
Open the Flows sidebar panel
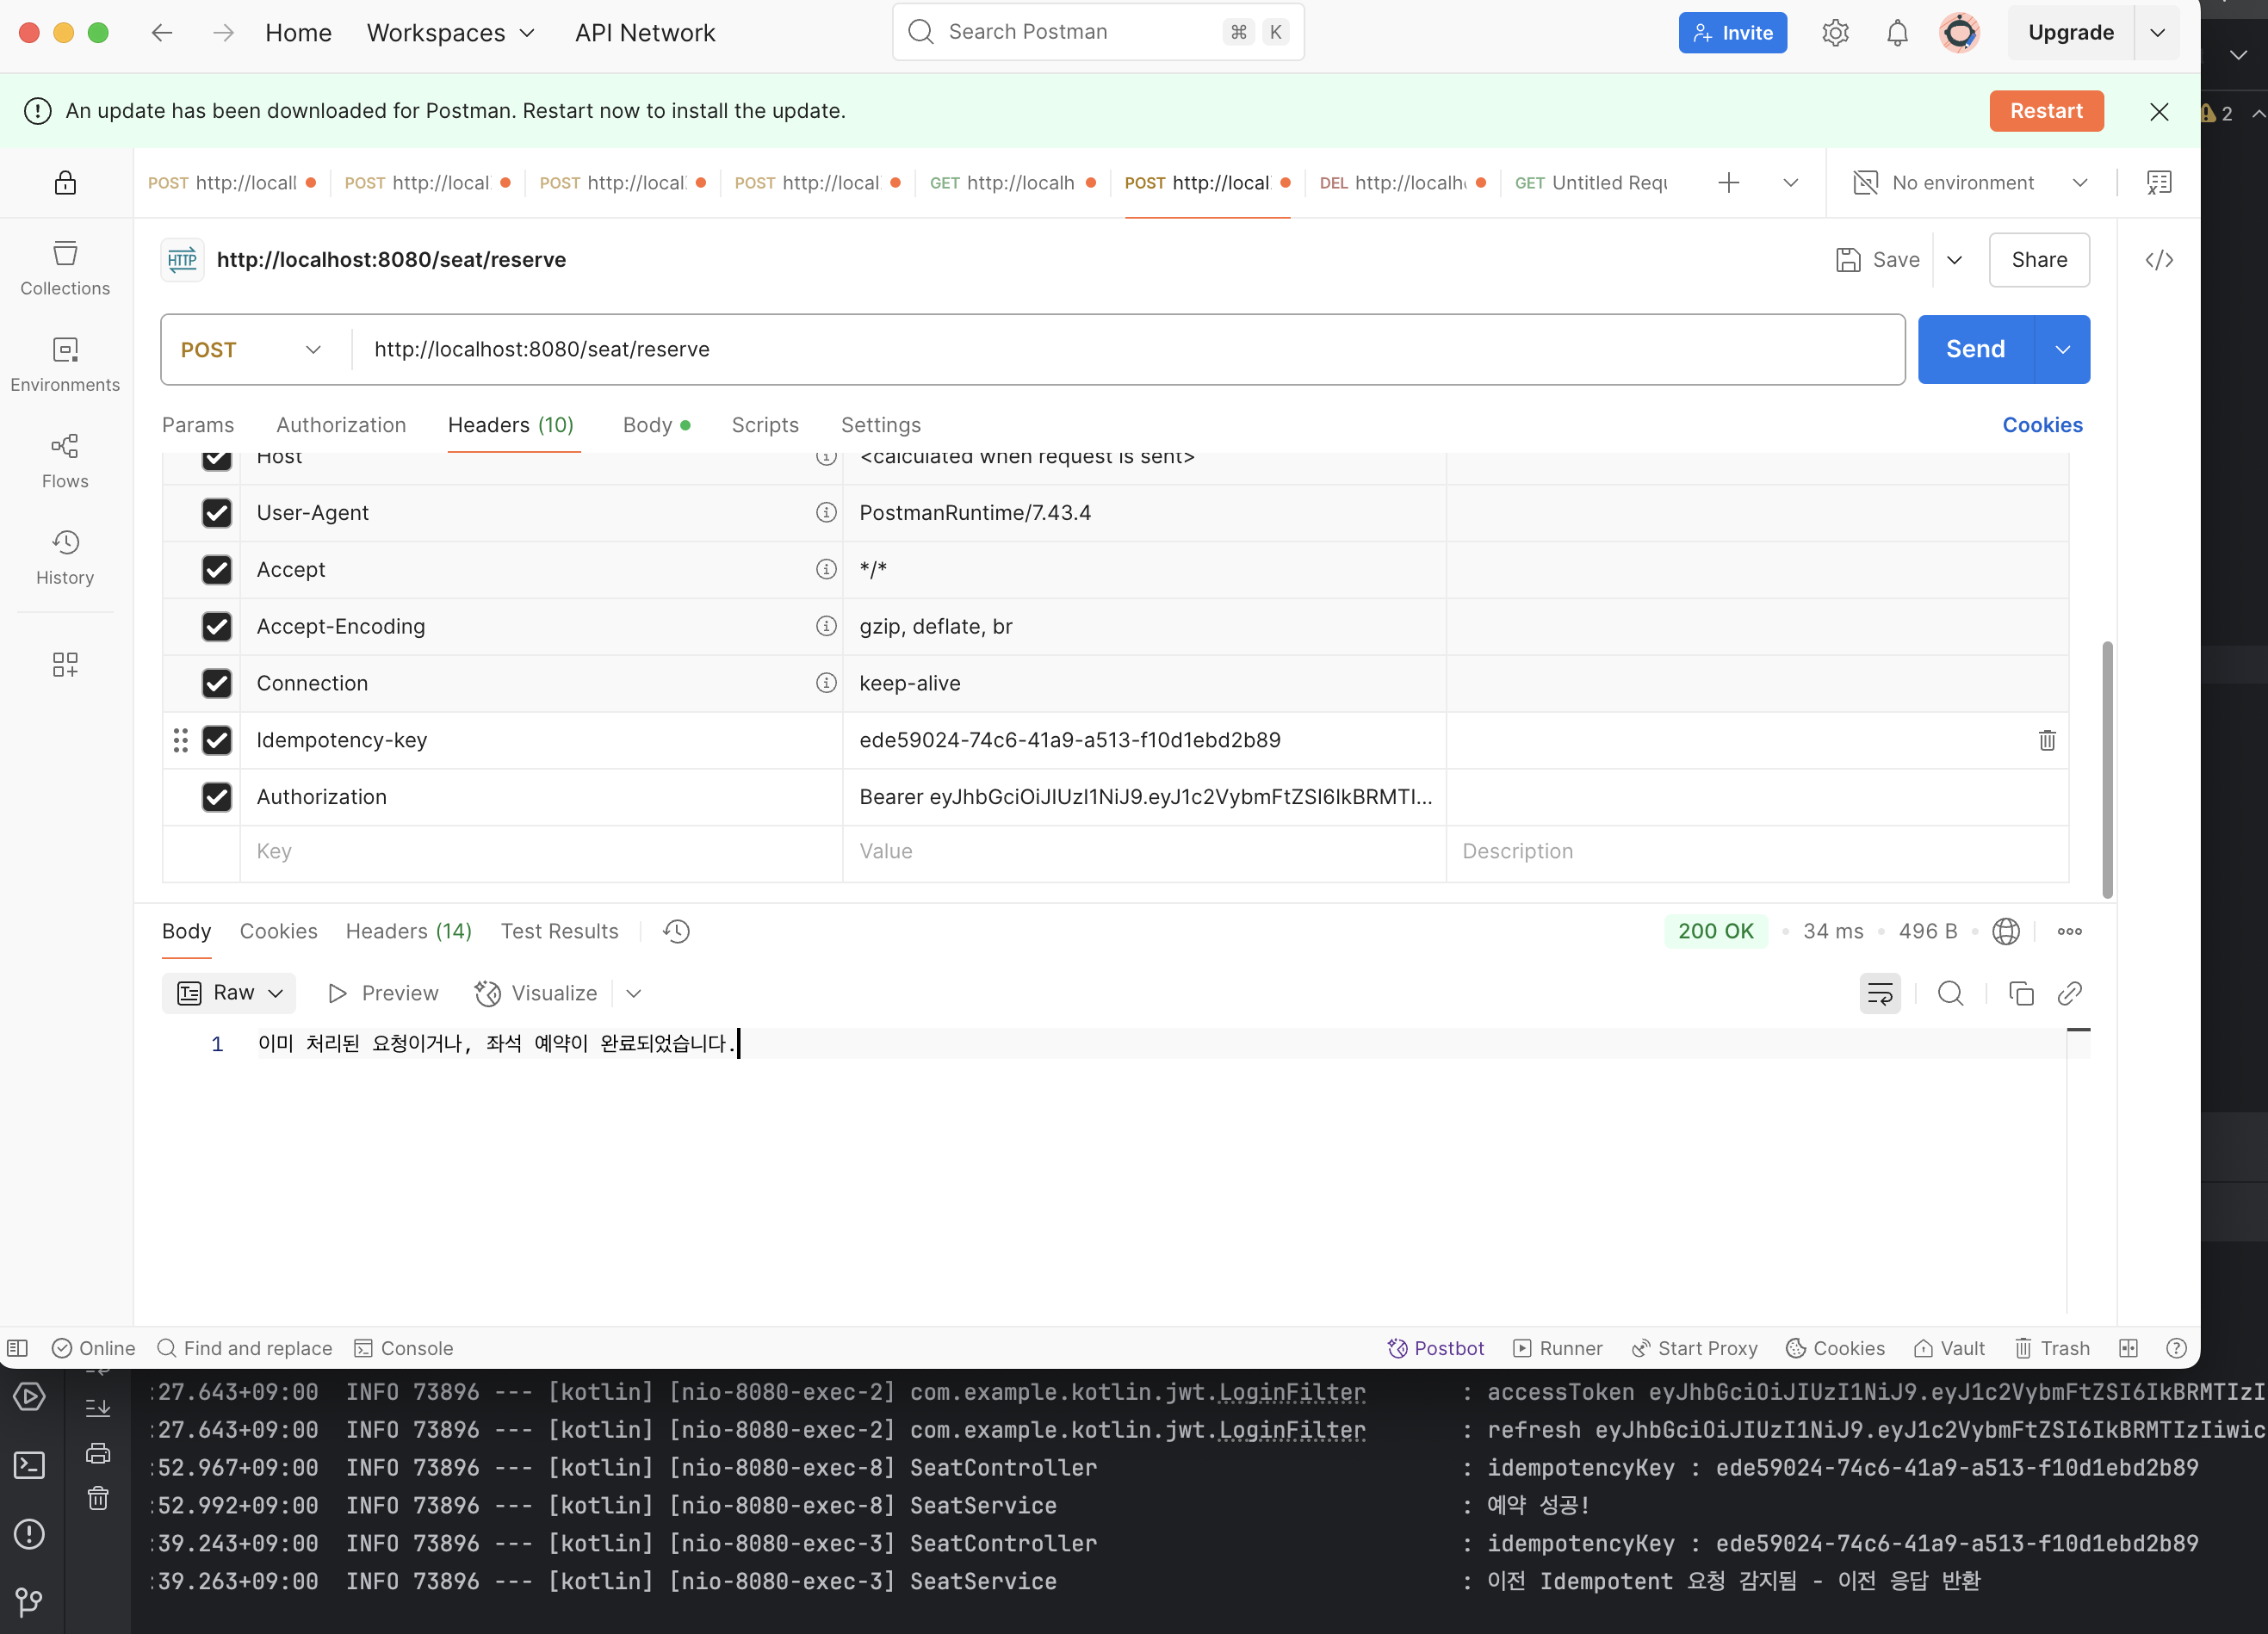(65, 460)
